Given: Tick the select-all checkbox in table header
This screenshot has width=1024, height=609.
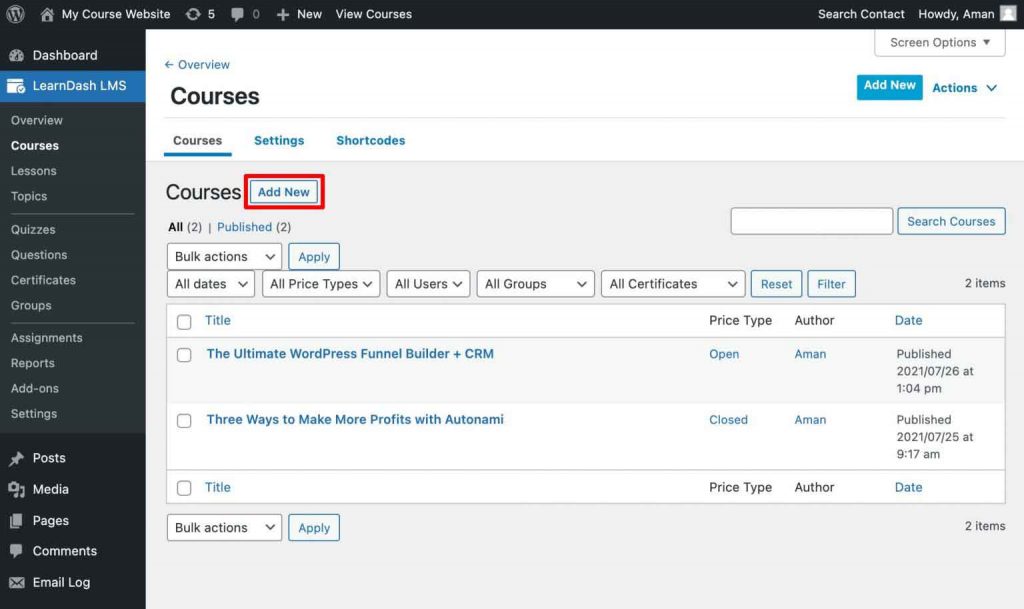Looking at the screenshot, I should 184,322.
